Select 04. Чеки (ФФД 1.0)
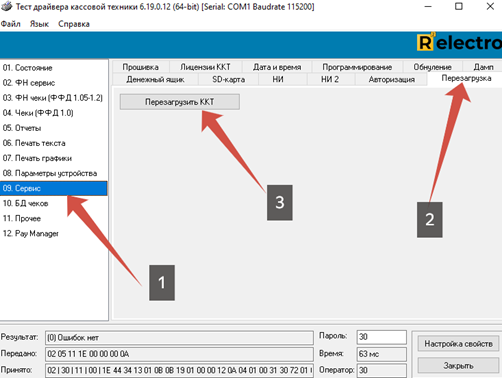Screen dimensions: 502x378 pyautogui.click(x=54, y=113)
